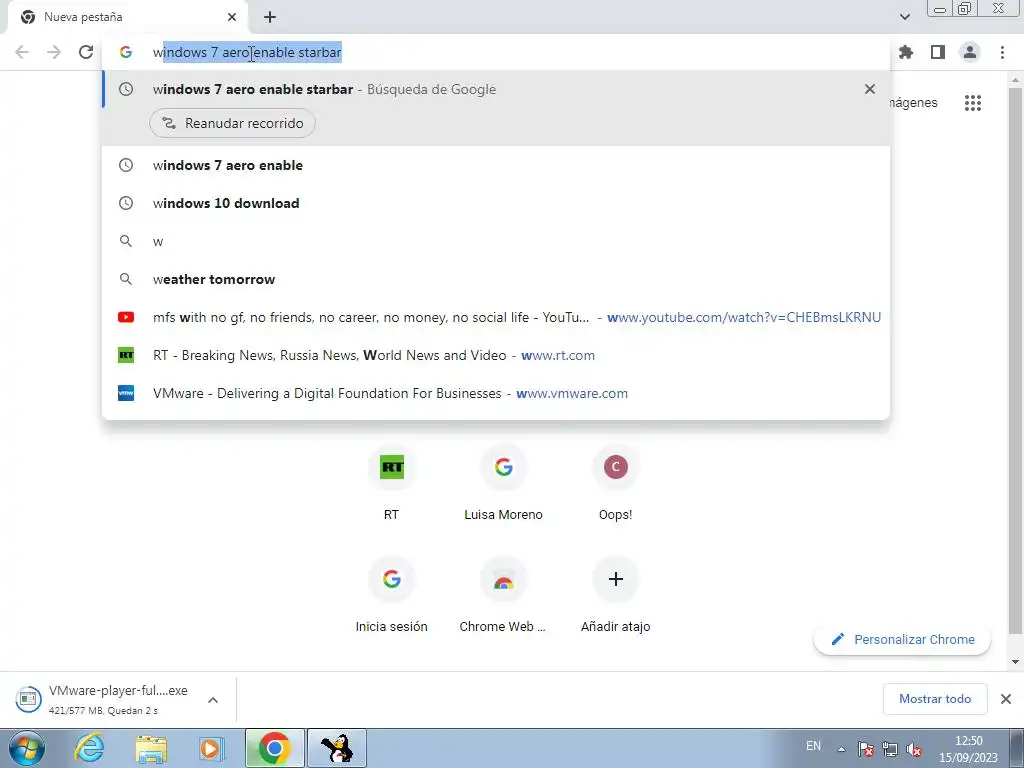Screen dimensions: 1024x768
Task: Toggle the side panel icon
Action: click(938, 52)
